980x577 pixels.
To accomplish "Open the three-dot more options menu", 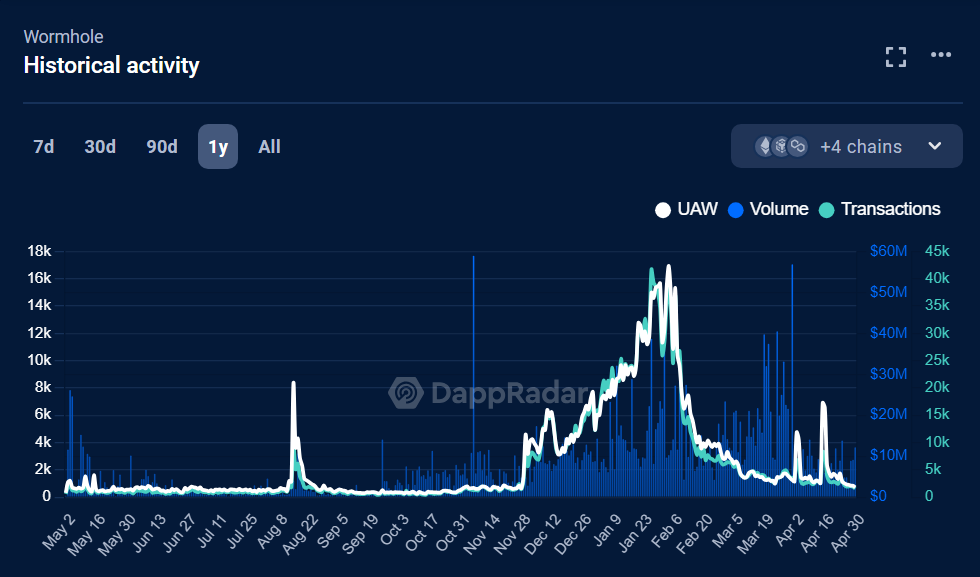I will (941, 55).
